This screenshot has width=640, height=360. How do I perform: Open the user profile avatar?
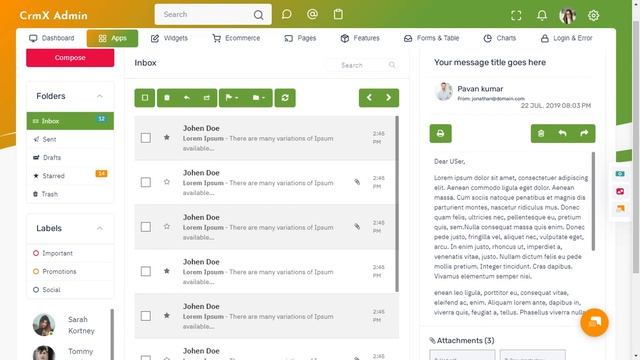pyautogui.click(x=567, y=16)
